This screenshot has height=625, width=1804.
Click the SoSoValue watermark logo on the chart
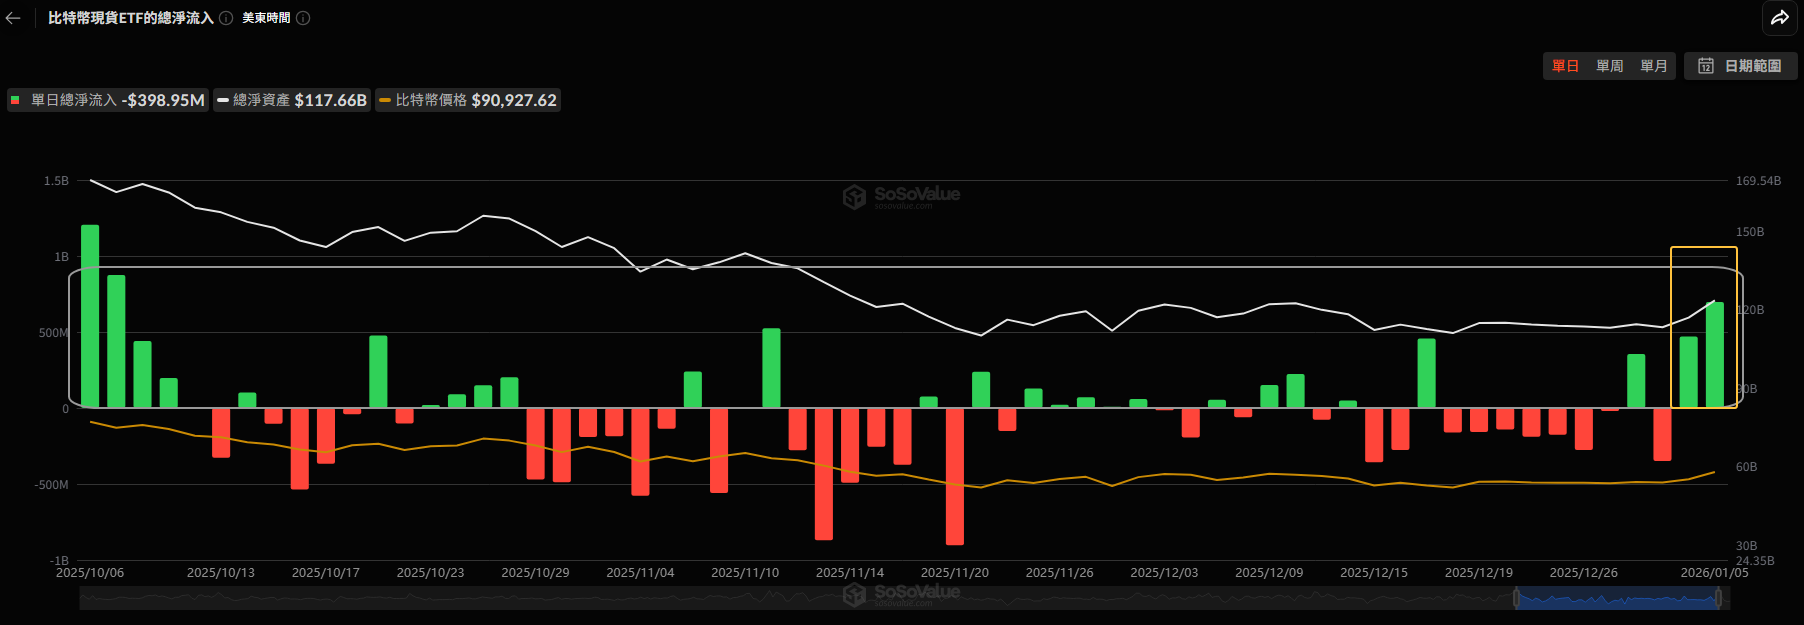click(854, 196)
